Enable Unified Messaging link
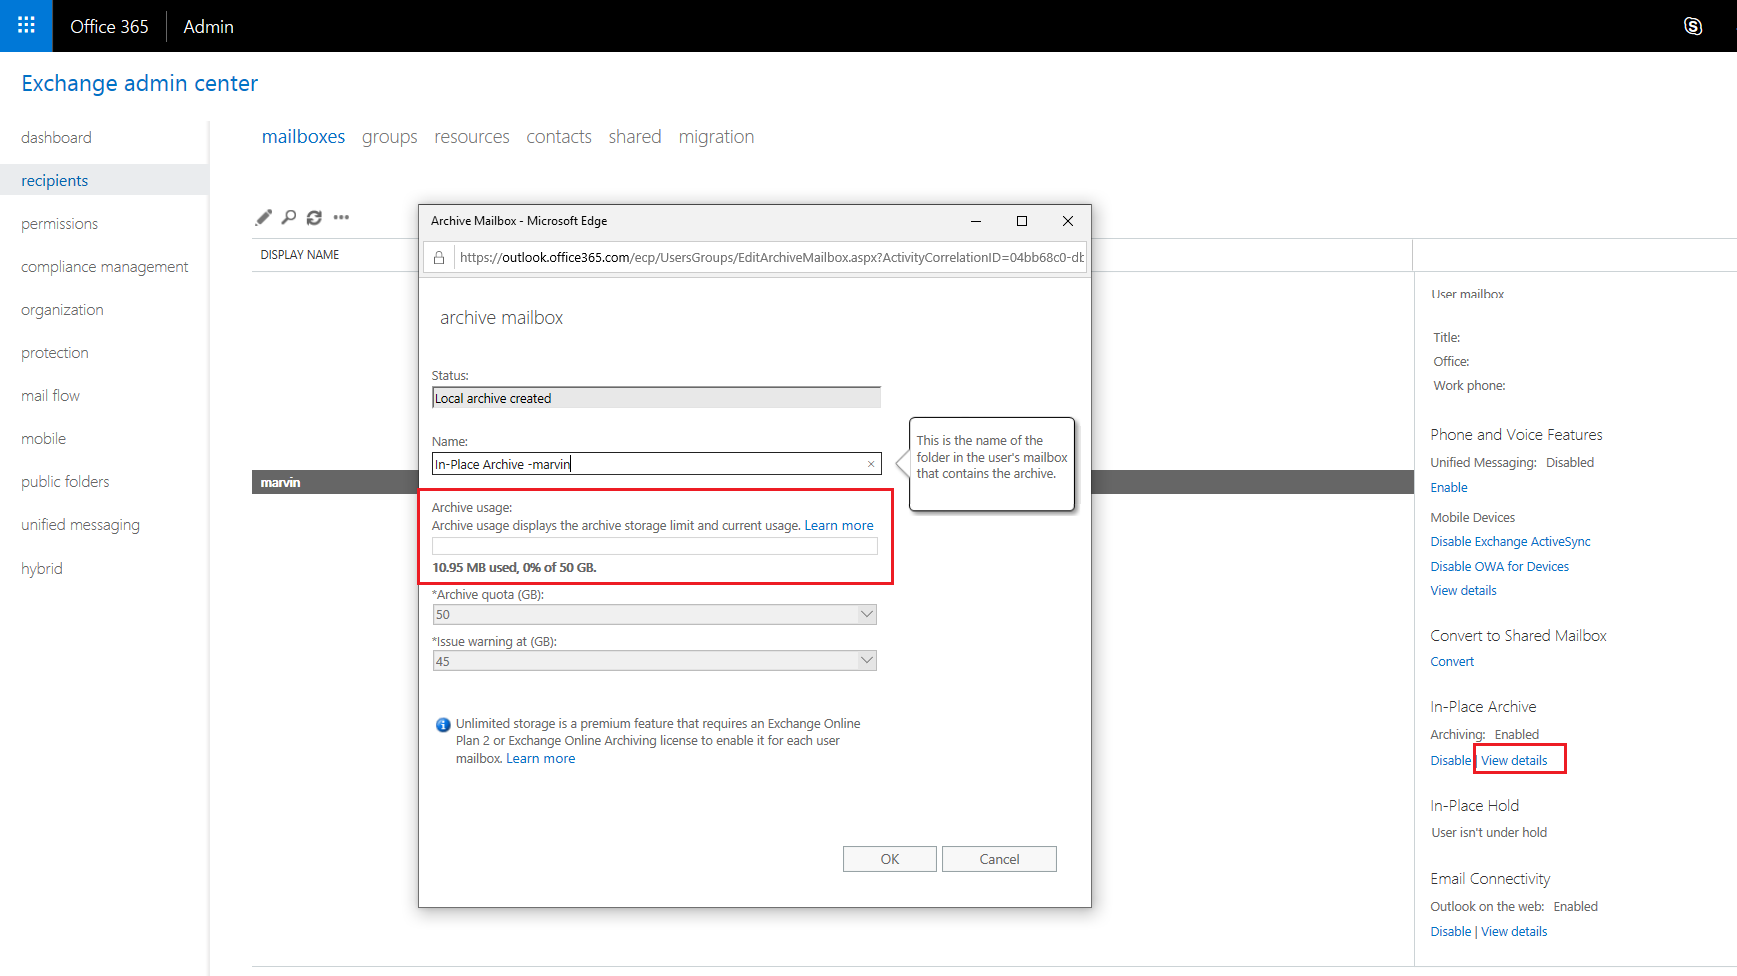The height and width of the screenshot is (976, 1737). click(x=1449, y=488)
